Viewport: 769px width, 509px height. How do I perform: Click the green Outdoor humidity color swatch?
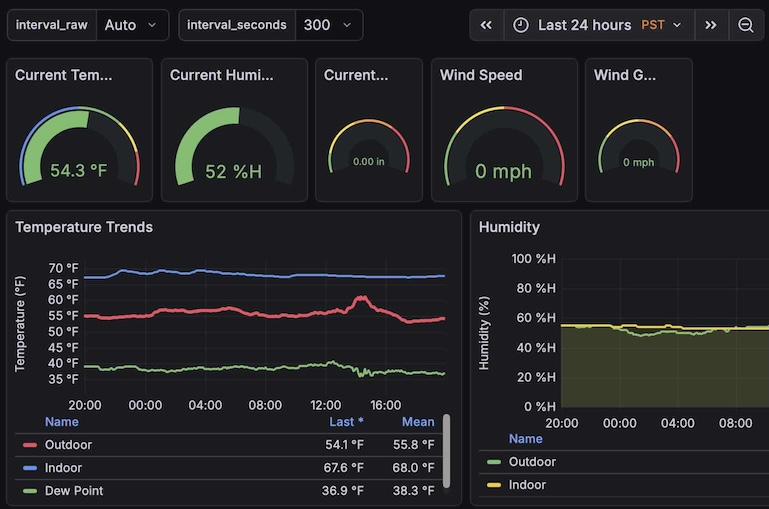click(x=494, y=462)
